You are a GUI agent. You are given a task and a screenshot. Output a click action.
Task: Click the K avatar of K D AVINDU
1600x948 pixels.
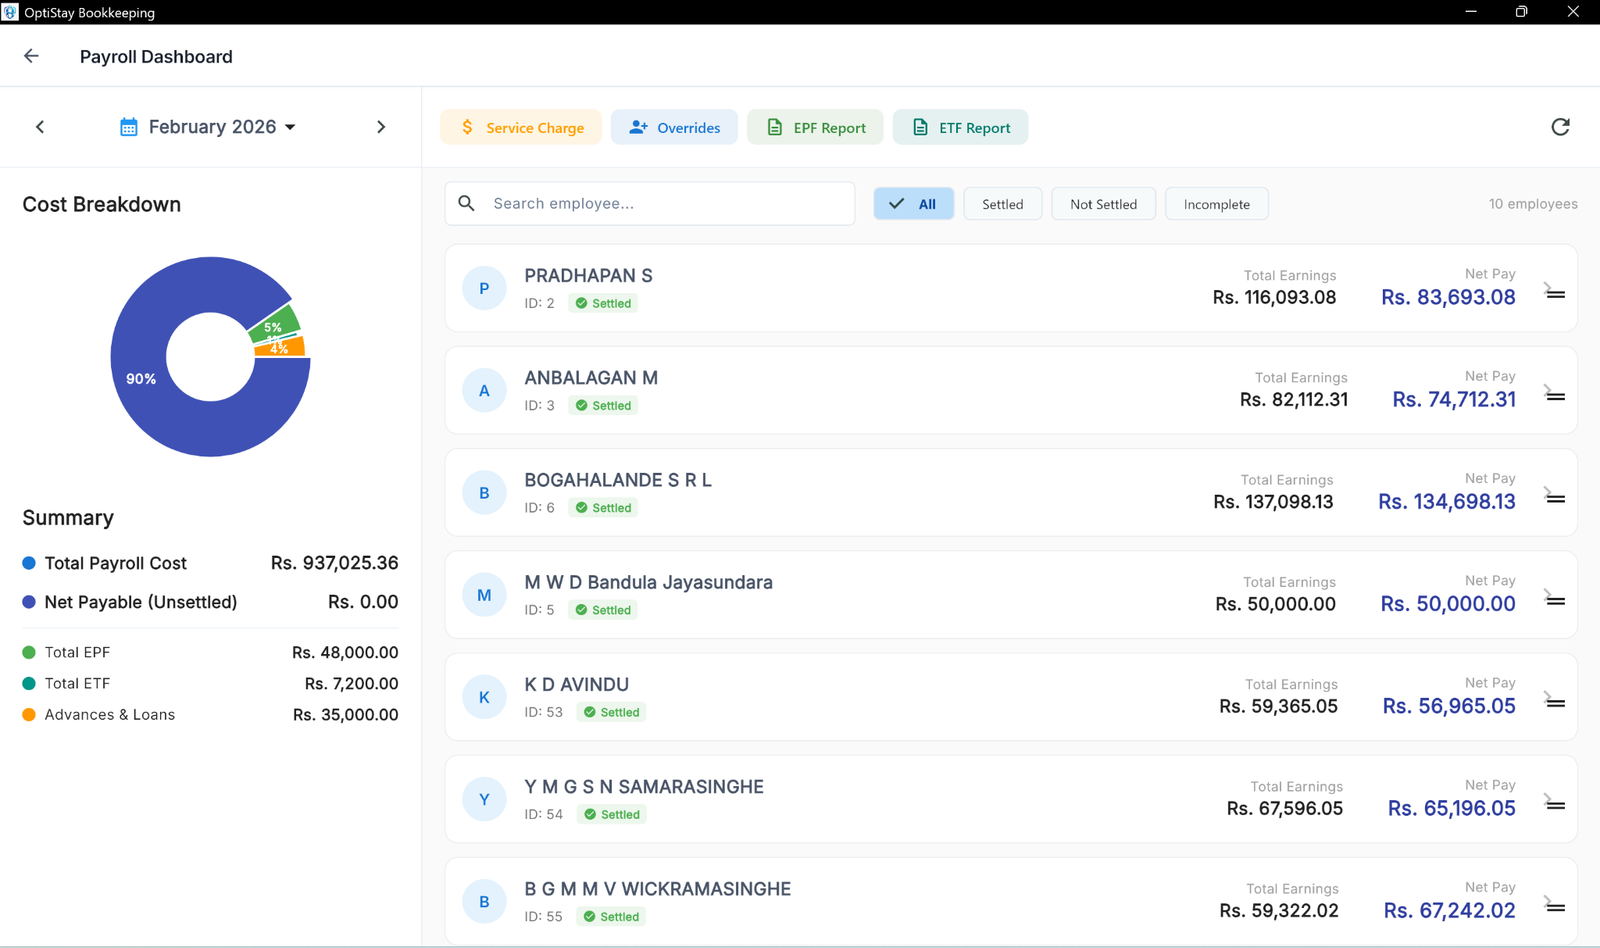pos(484,697)
